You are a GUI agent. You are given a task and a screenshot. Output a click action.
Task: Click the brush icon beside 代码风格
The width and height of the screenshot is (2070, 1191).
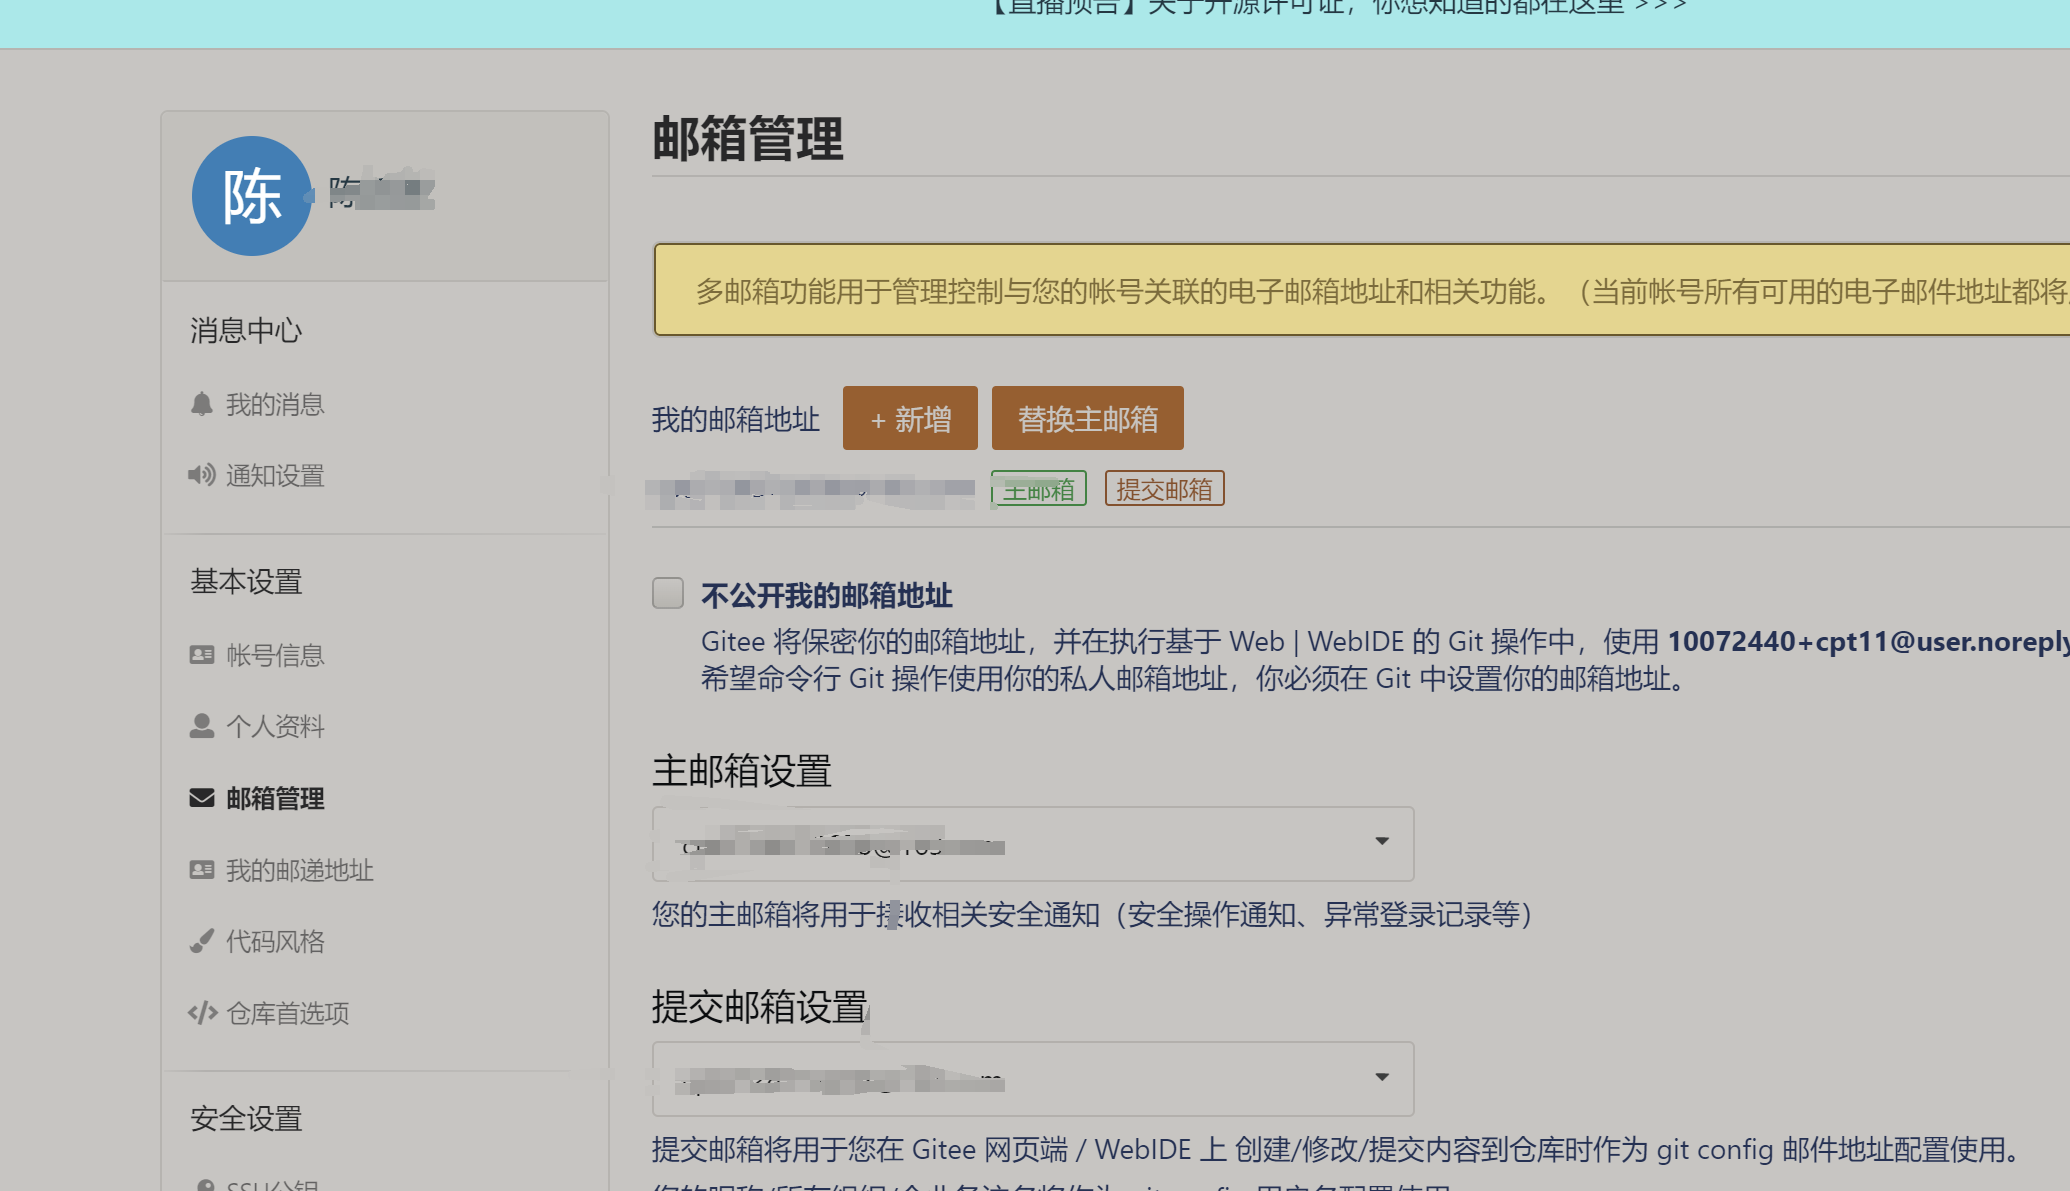[202, 941]
